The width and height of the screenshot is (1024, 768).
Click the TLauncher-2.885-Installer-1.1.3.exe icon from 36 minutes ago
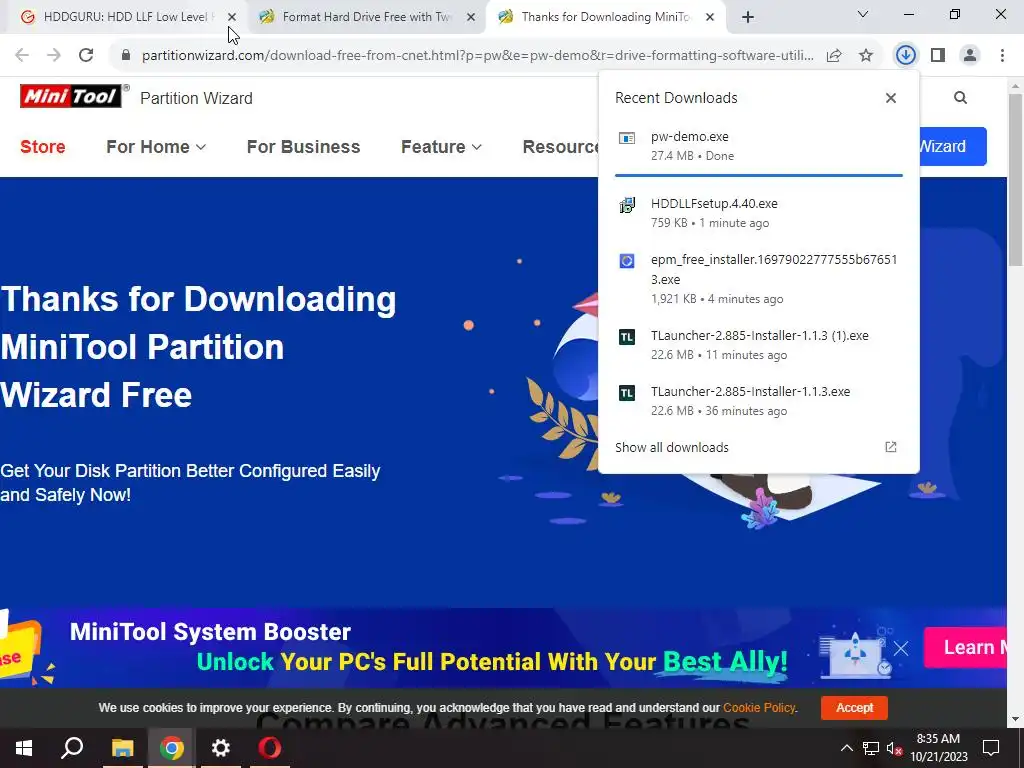[x=627, y=393]
